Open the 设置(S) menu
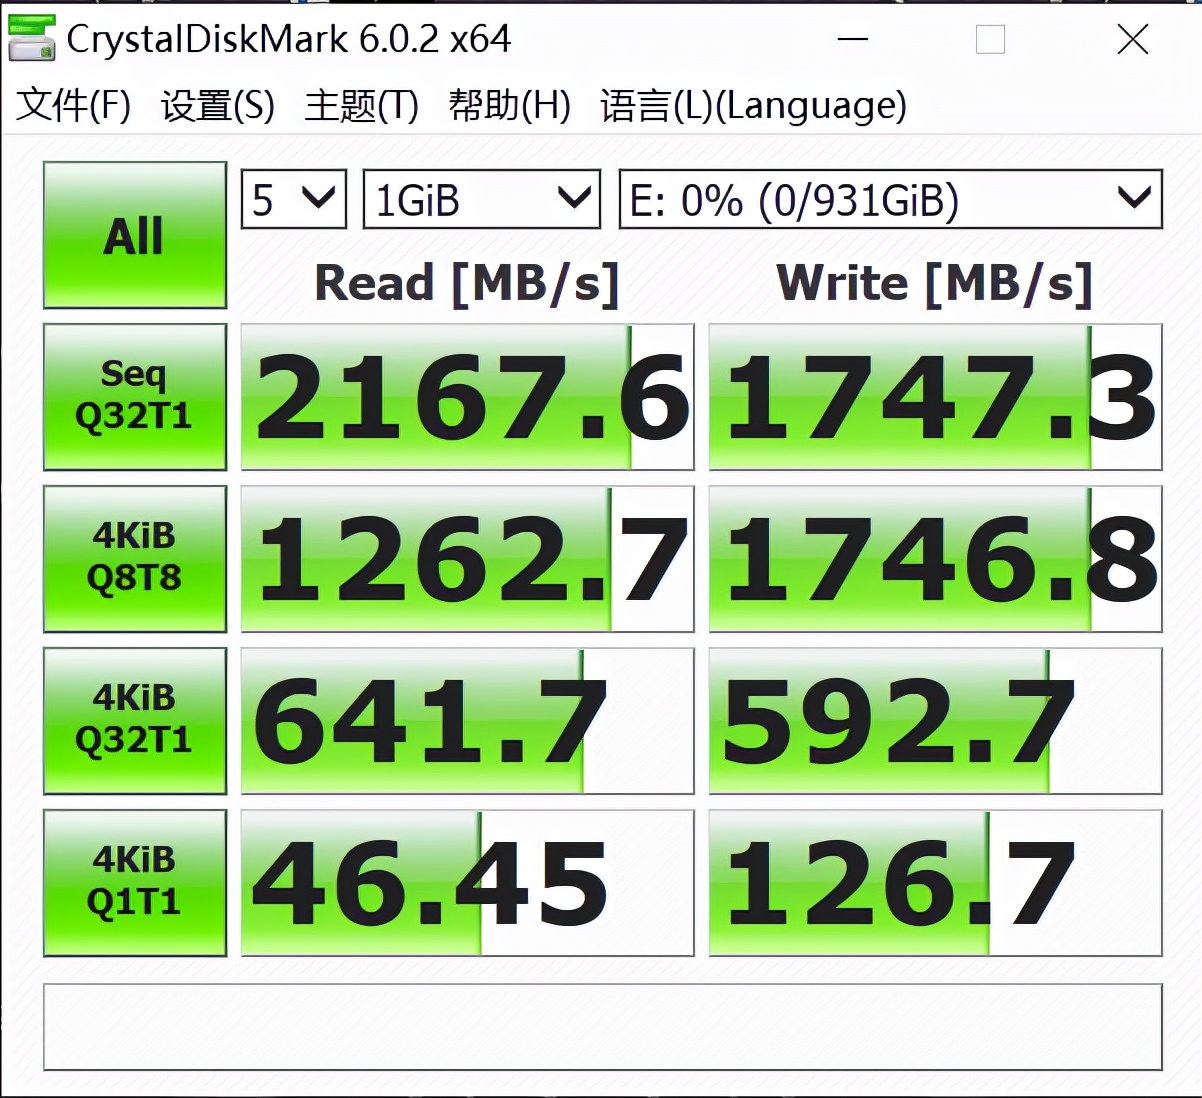The height and width of the screenshot is (1098, 1202). (x=215, y=104)
